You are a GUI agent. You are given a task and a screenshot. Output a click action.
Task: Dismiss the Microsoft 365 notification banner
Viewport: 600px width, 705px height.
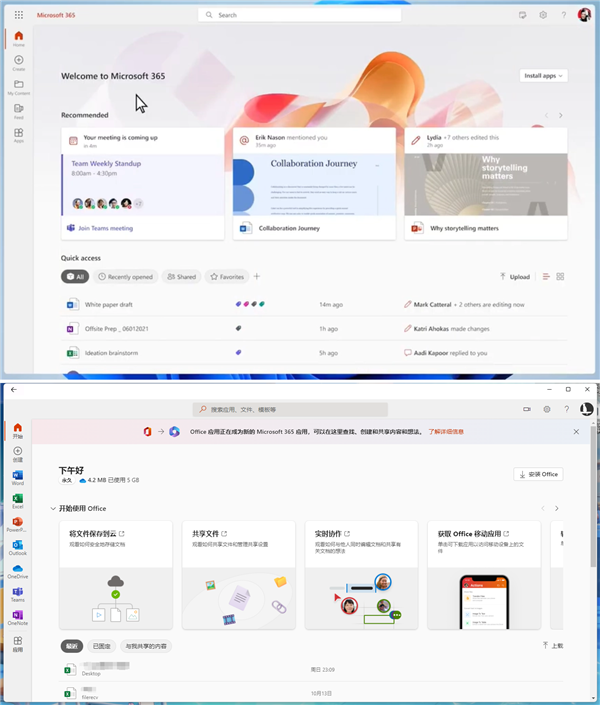576,432
